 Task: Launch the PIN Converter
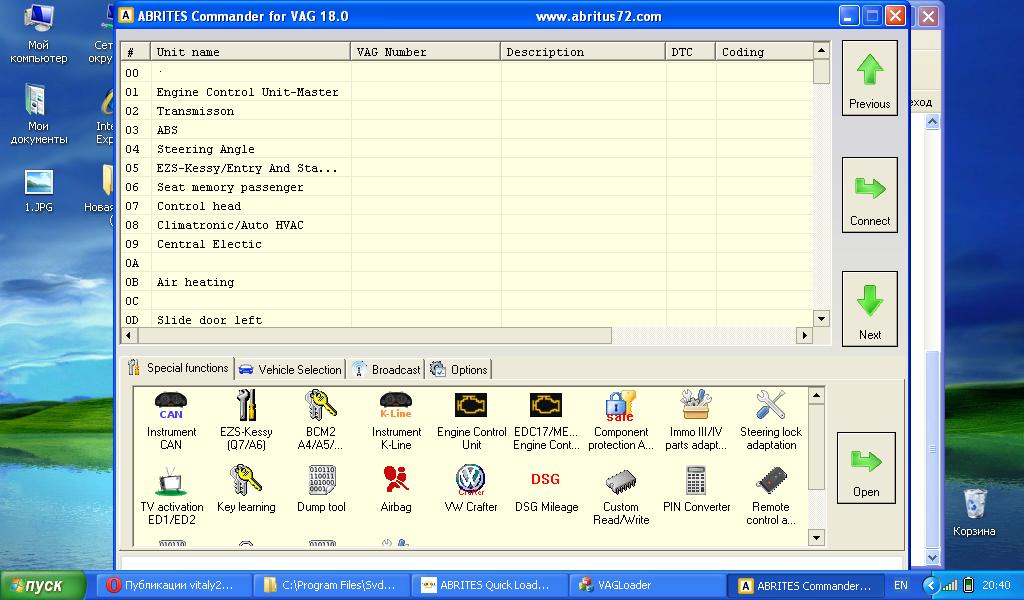click(696, 490)
